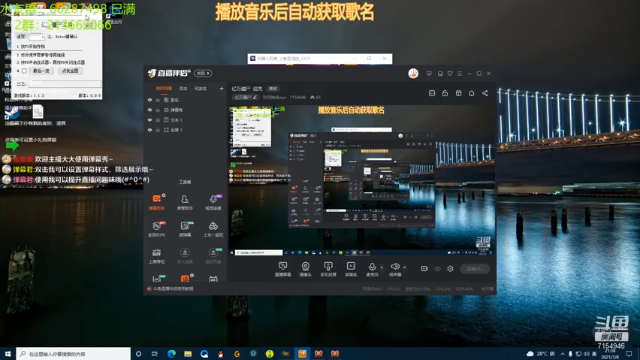Tick checkbox on line 4 of small dialog
The height and width of the screenshot is (360, 640).
coord(24,71)
